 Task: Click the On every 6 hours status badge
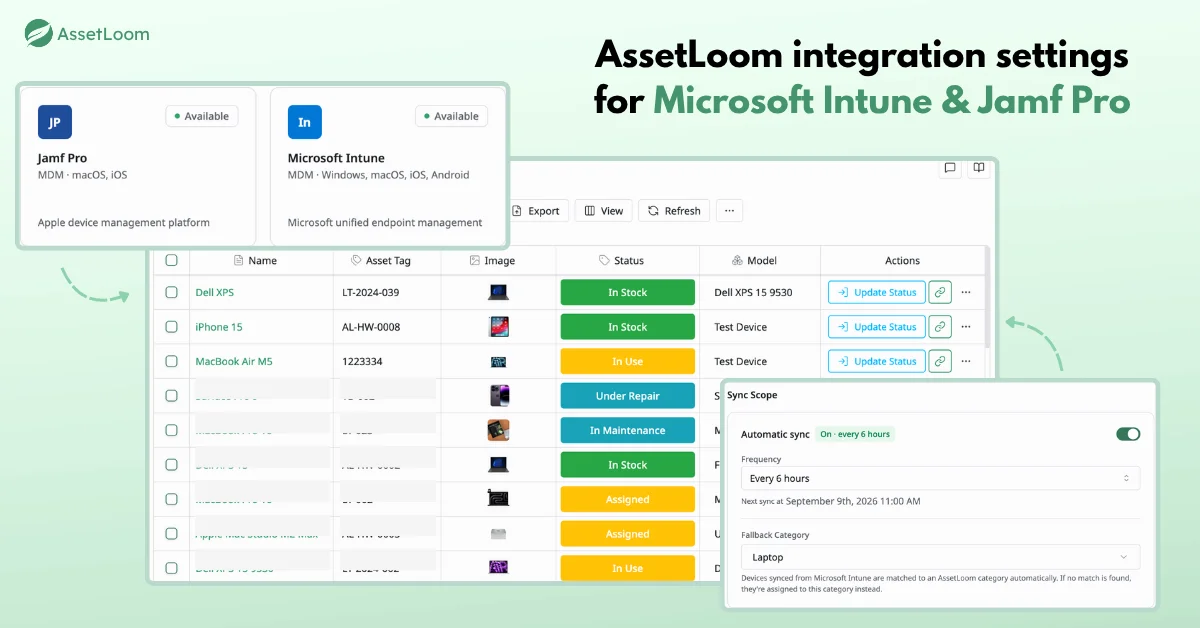tap(854, 434)
